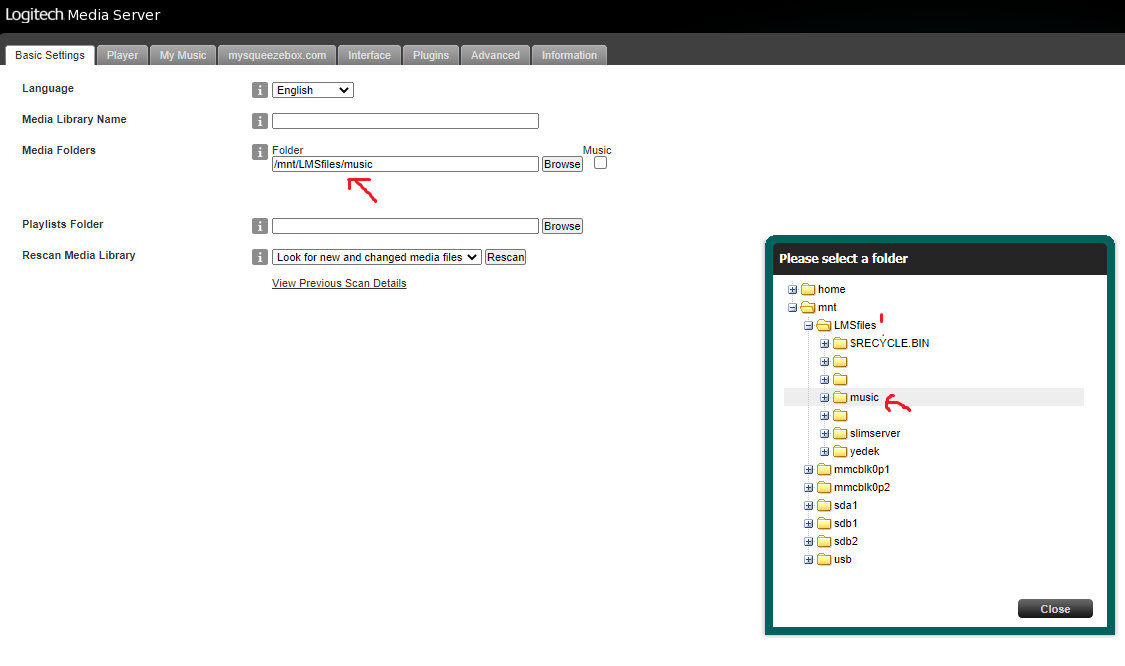Open View Previous Scan Details link
Image resolution: width=1125 pixels, height=666 pixels.
point(339,283)
